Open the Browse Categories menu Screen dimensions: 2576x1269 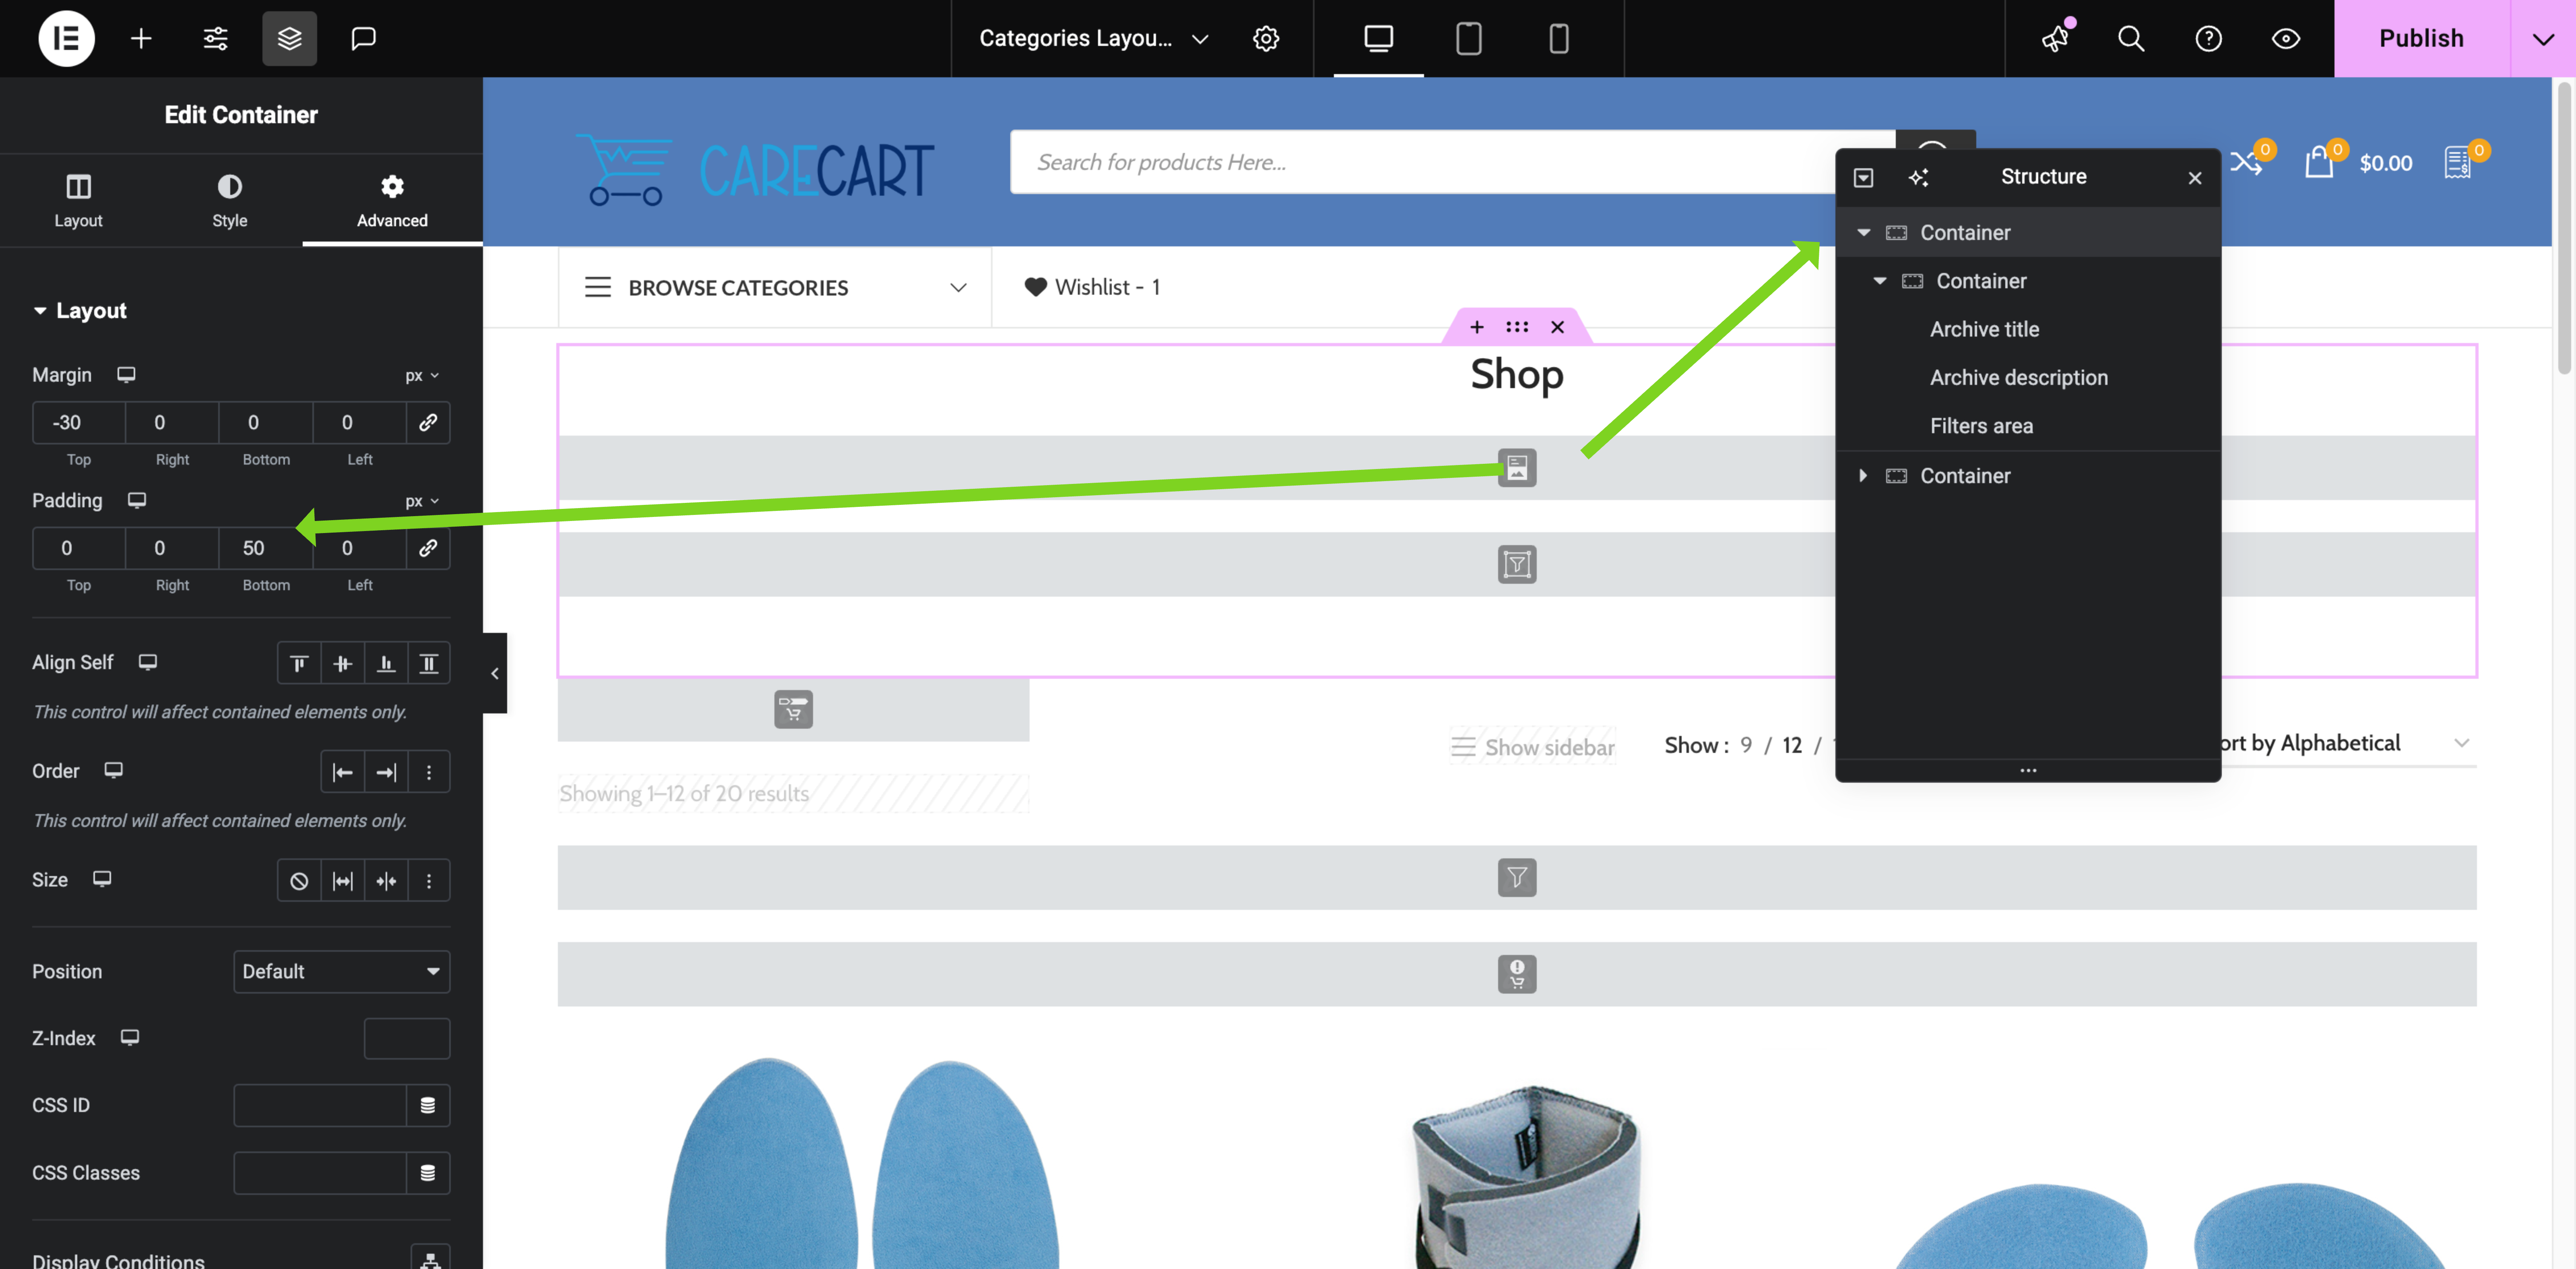(x=775, y=287)
